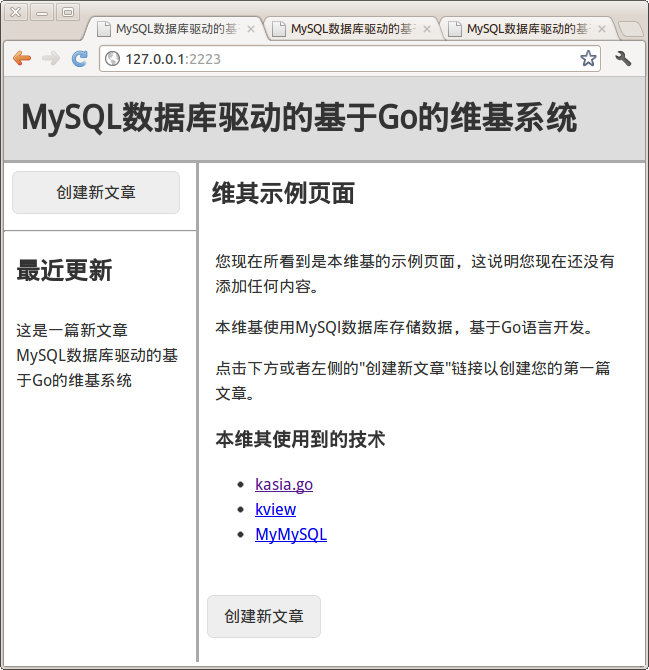Bookmark this page with the star icon
This screenshot has width=649, height=670.
click(589, 59)
